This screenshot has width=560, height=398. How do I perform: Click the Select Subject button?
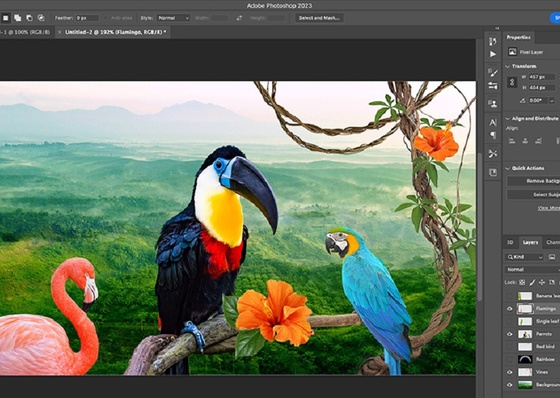tap(534, 195)
